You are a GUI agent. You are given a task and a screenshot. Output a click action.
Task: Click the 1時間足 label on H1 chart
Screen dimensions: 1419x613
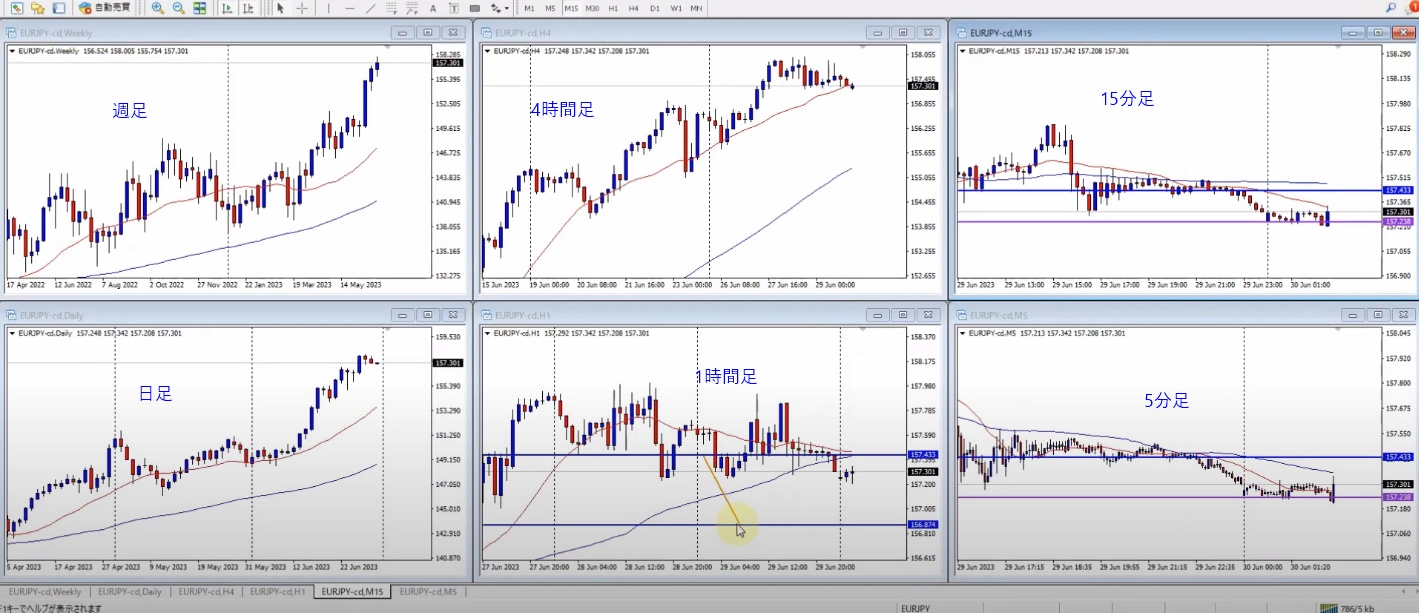727,376
